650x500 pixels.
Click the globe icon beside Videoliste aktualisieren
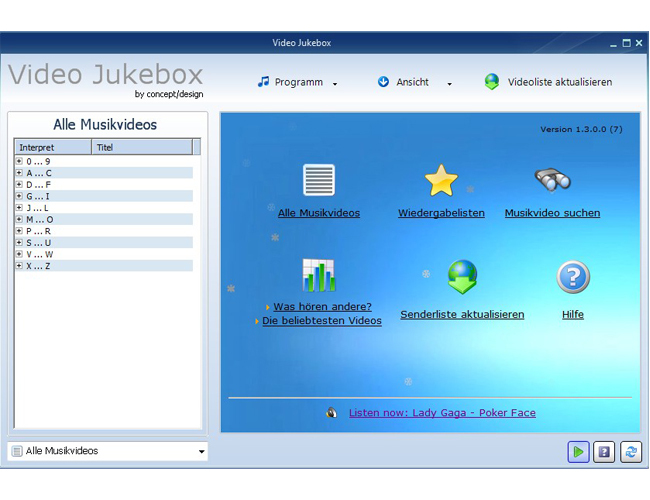[x=492, y=82]
